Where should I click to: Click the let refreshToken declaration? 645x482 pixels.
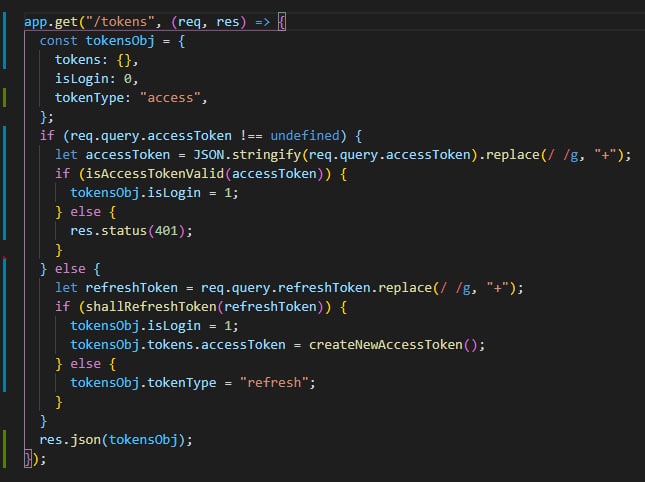[289, 287]
